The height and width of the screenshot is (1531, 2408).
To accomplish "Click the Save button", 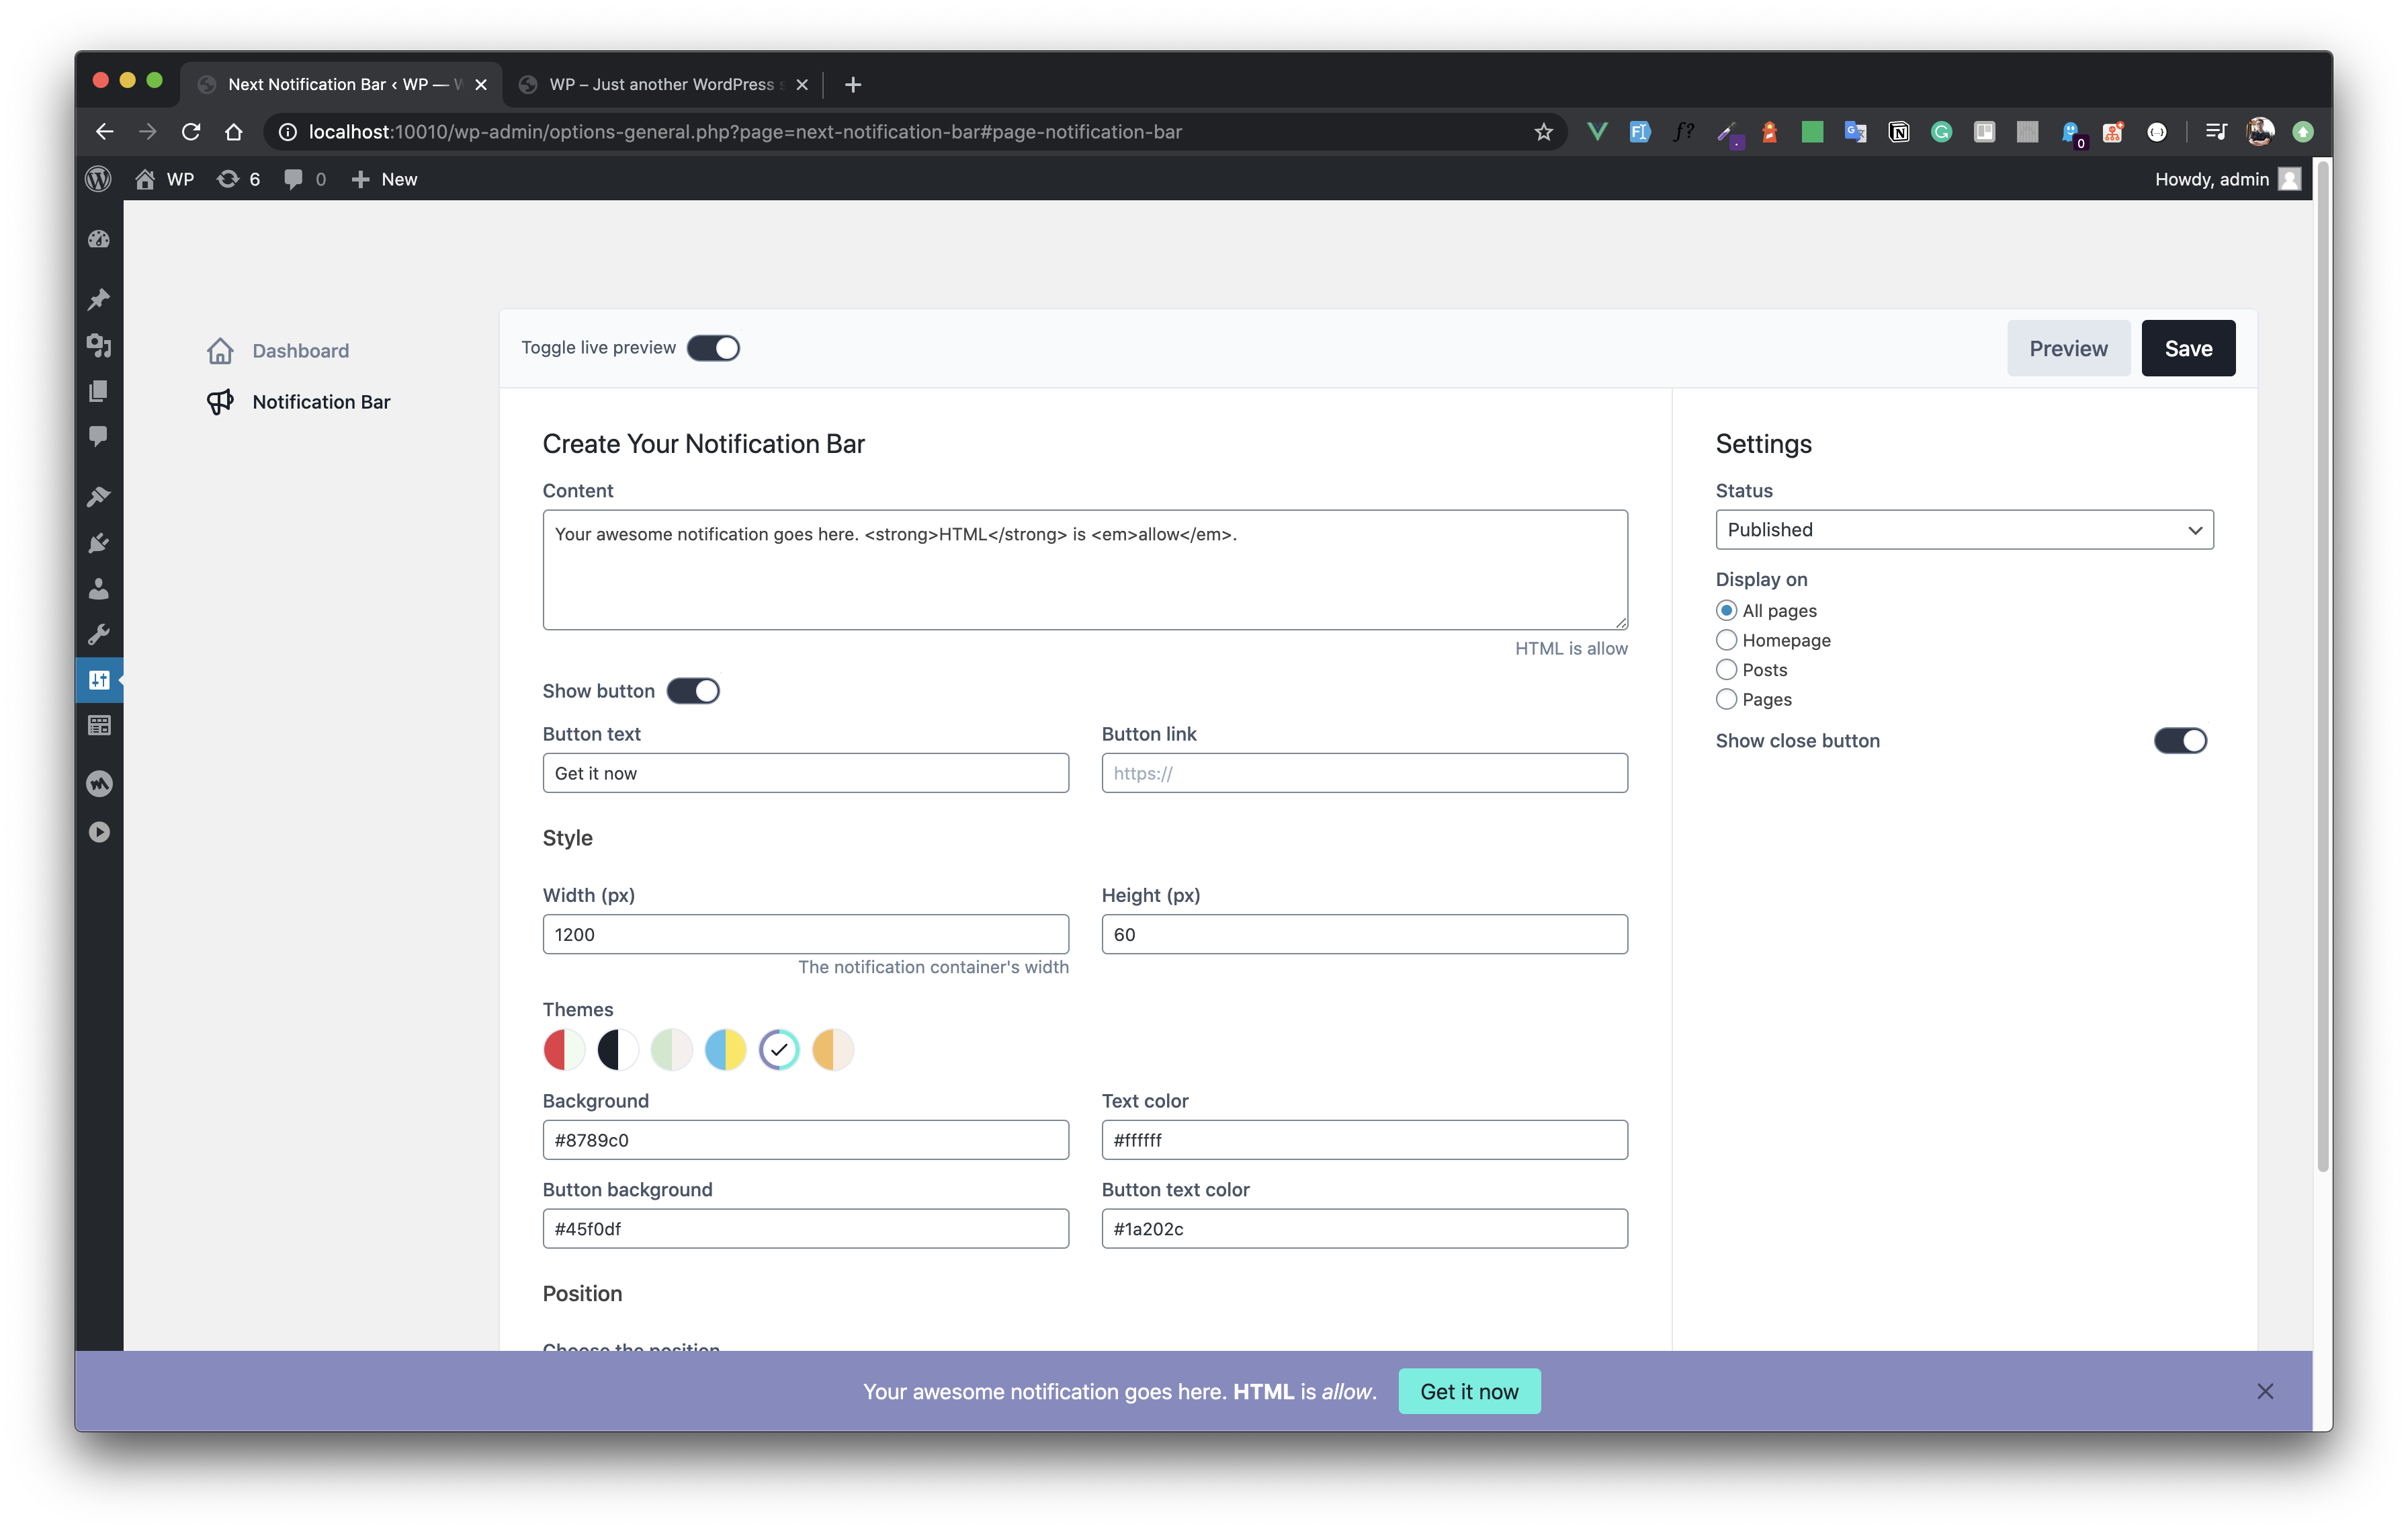I will coord(2188,348).
